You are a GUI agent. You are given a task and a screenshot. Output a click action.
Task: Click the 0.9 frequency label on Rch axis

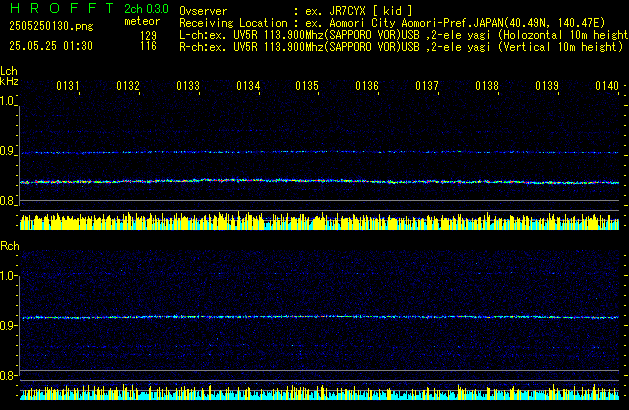coord(7,325)
